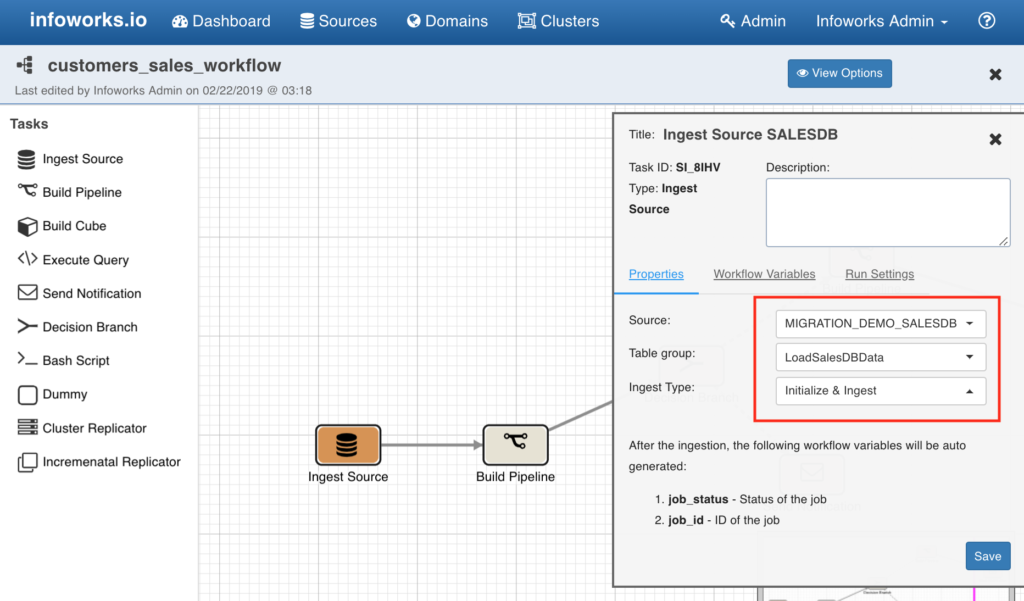Open the Run Settings tab

click(879, 273)
